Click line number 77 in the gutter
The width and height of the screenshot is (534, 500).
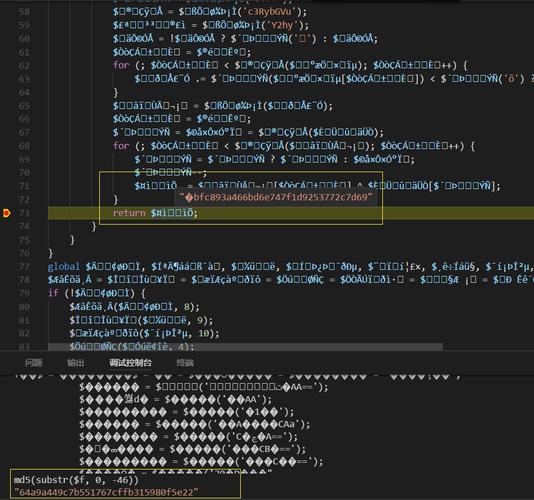pyautogui.click(x=24, y=267)
